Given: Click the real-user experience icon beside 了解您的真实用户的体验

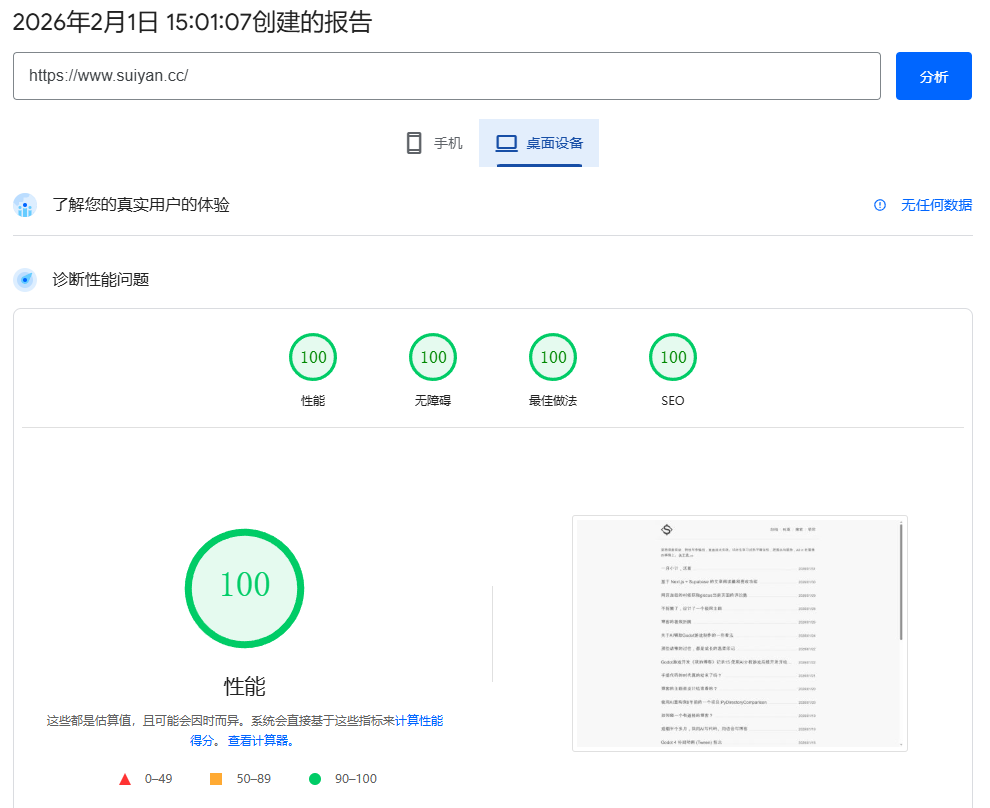Looking at the screenshot, I should pyautogui.click(x=25, y=206).
